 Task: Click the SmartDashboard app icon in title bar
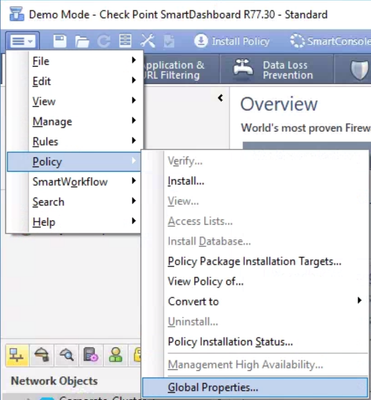17,14
